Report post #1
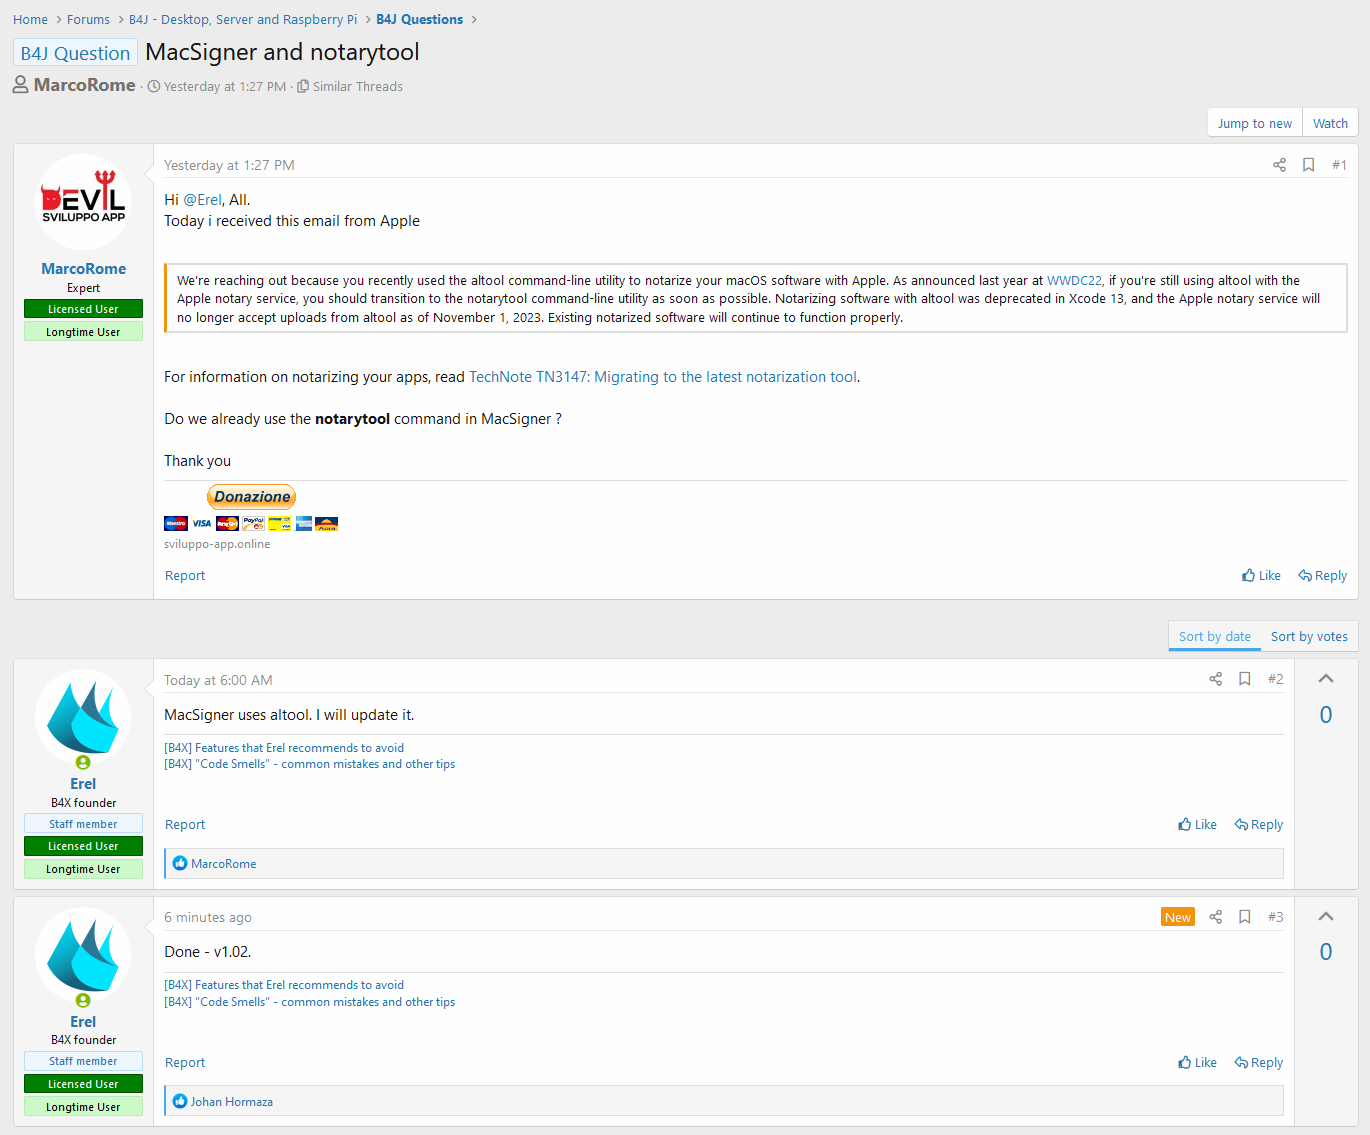Viewport: 1370px width, 1135px height. tap(185, 576)
